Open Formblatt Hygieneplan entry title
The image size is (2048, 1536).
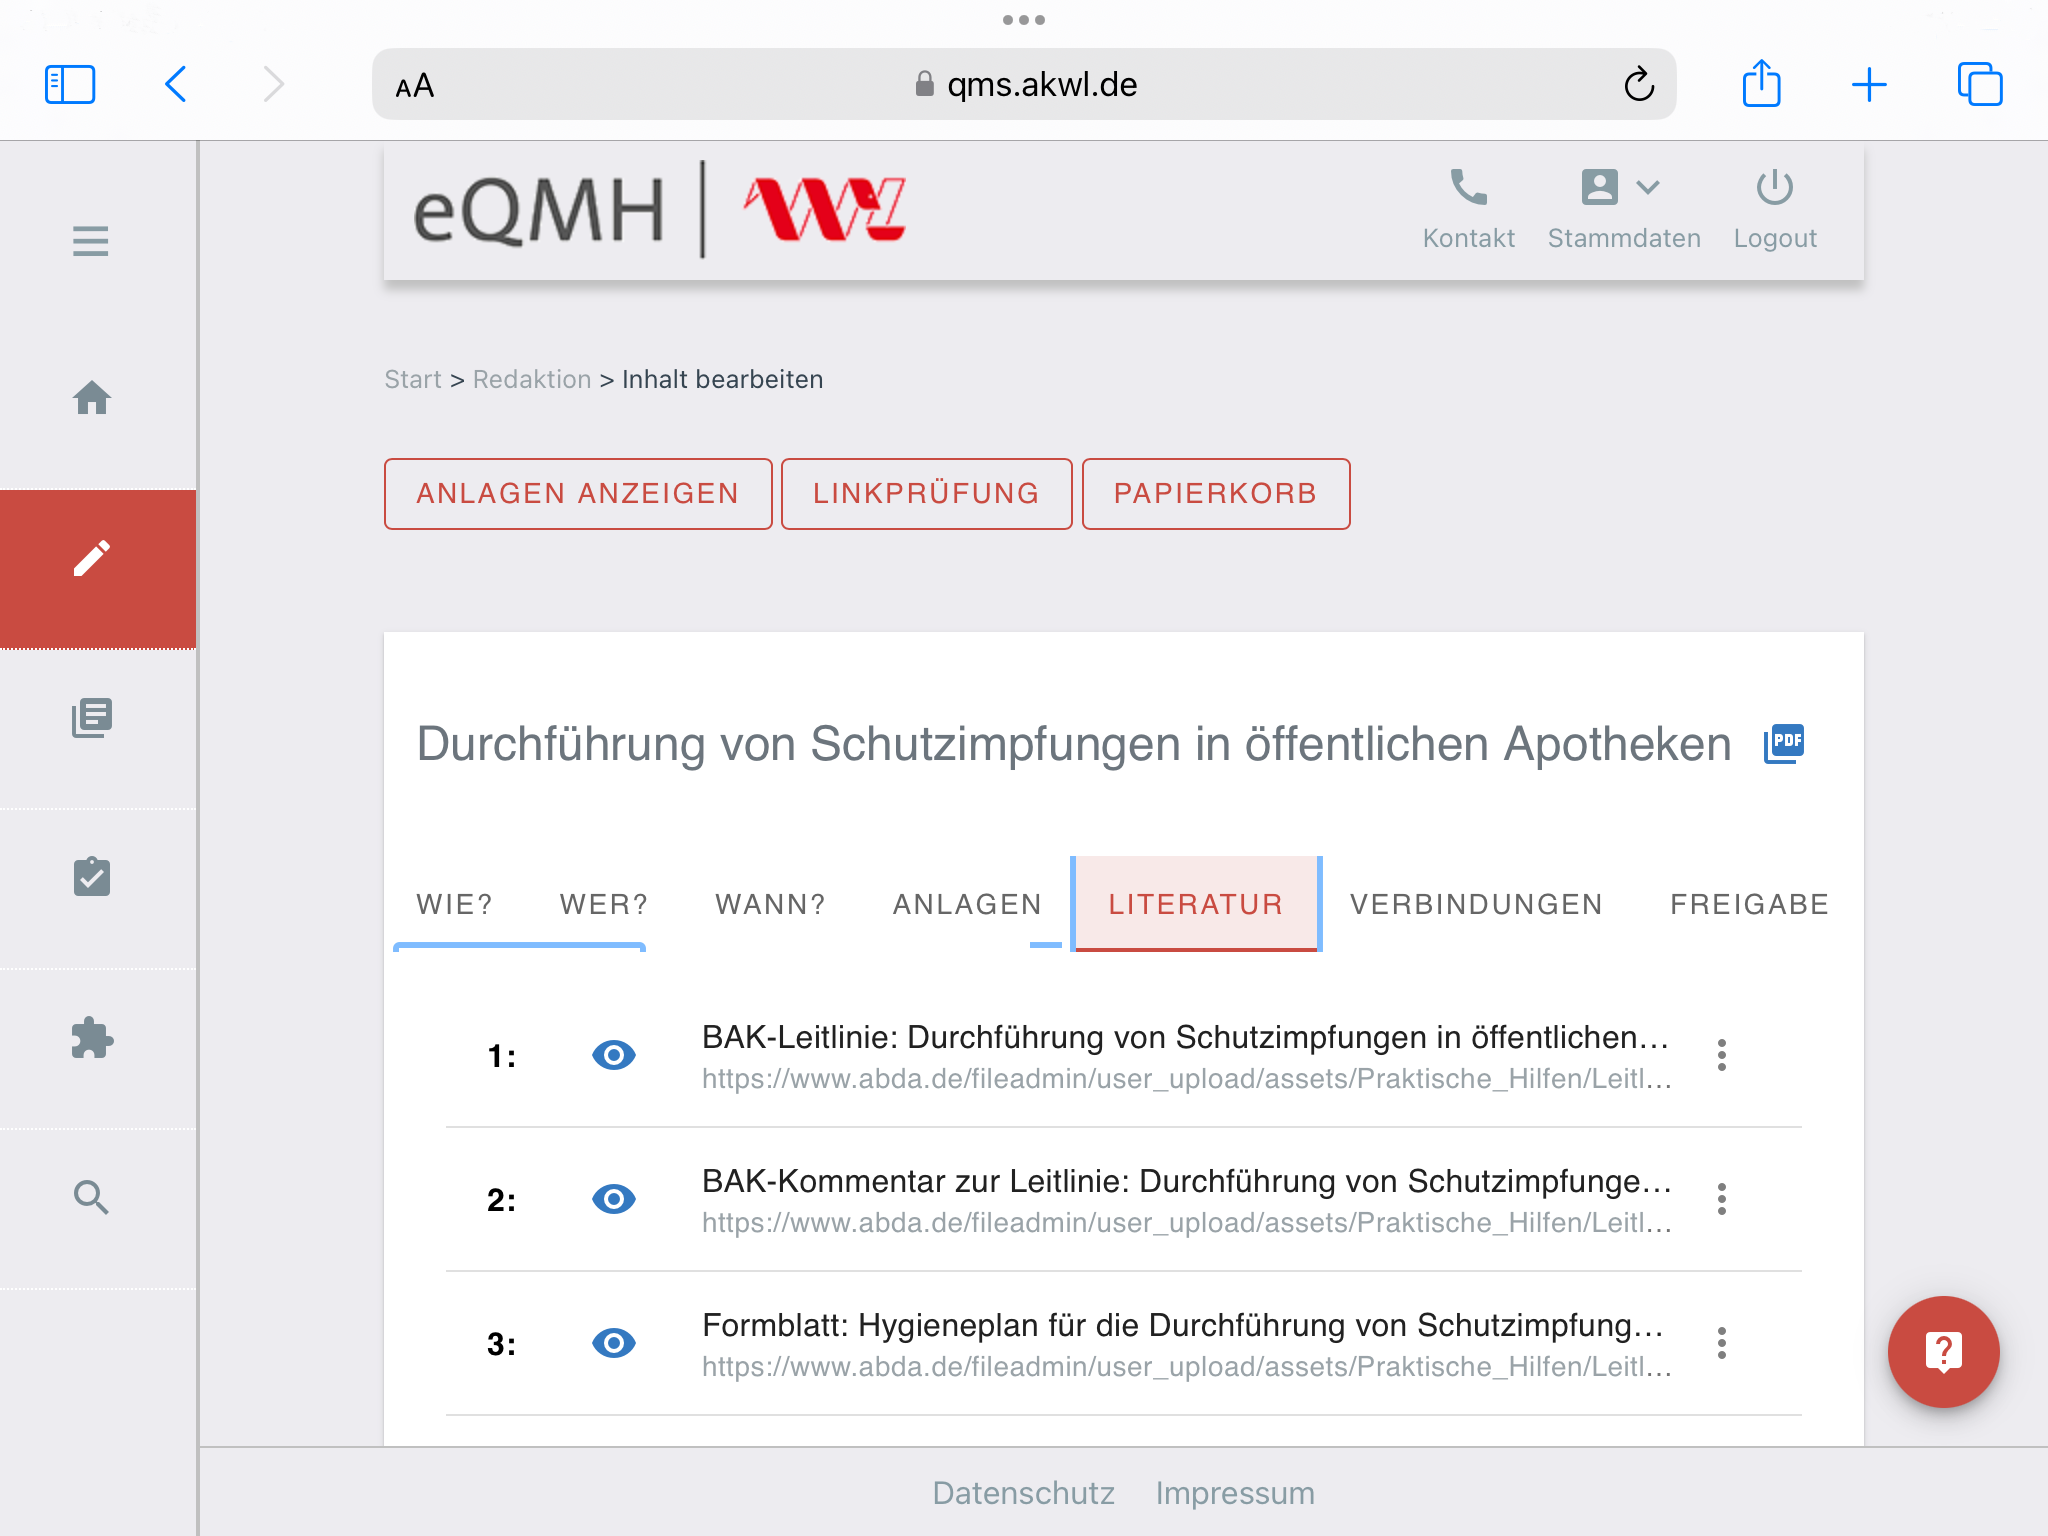point(1183,1326)
